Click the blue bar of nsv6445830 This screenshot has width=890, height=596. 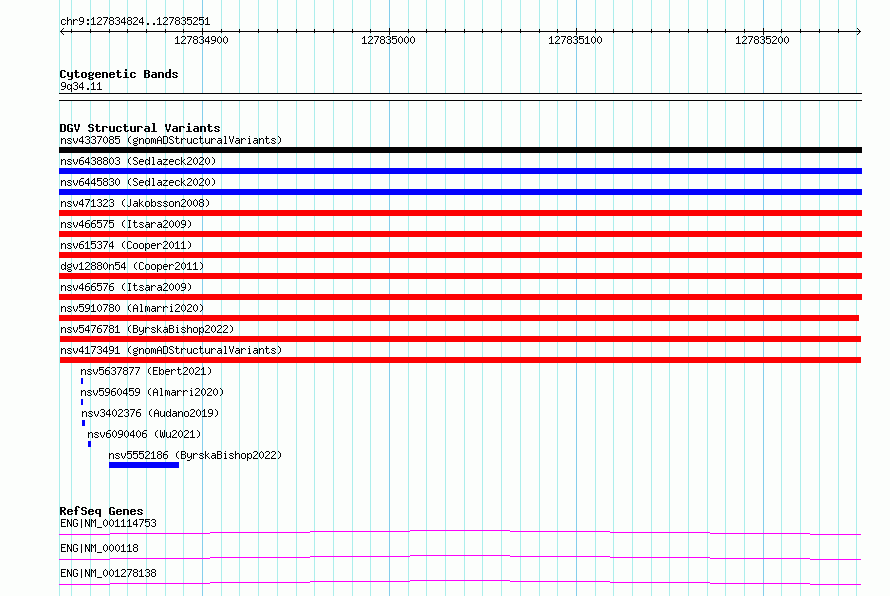(x=460, y=192)
